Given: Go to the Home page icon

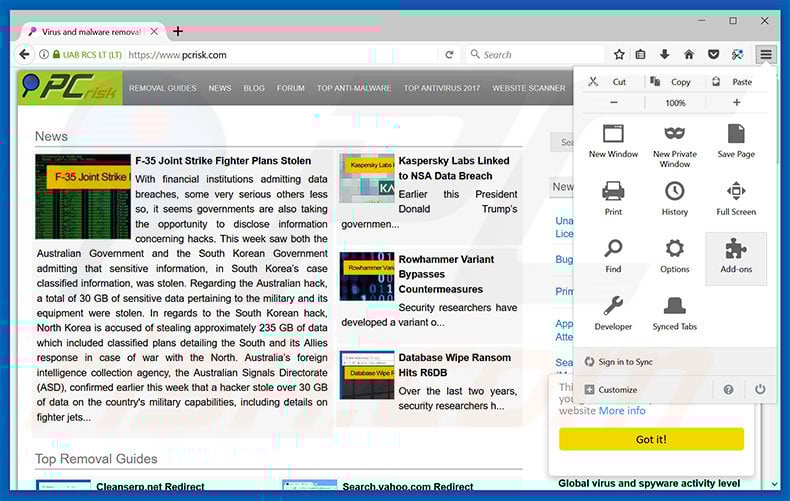Looking at the screenshot, I should pyautogui.click(x=689, y=54).
